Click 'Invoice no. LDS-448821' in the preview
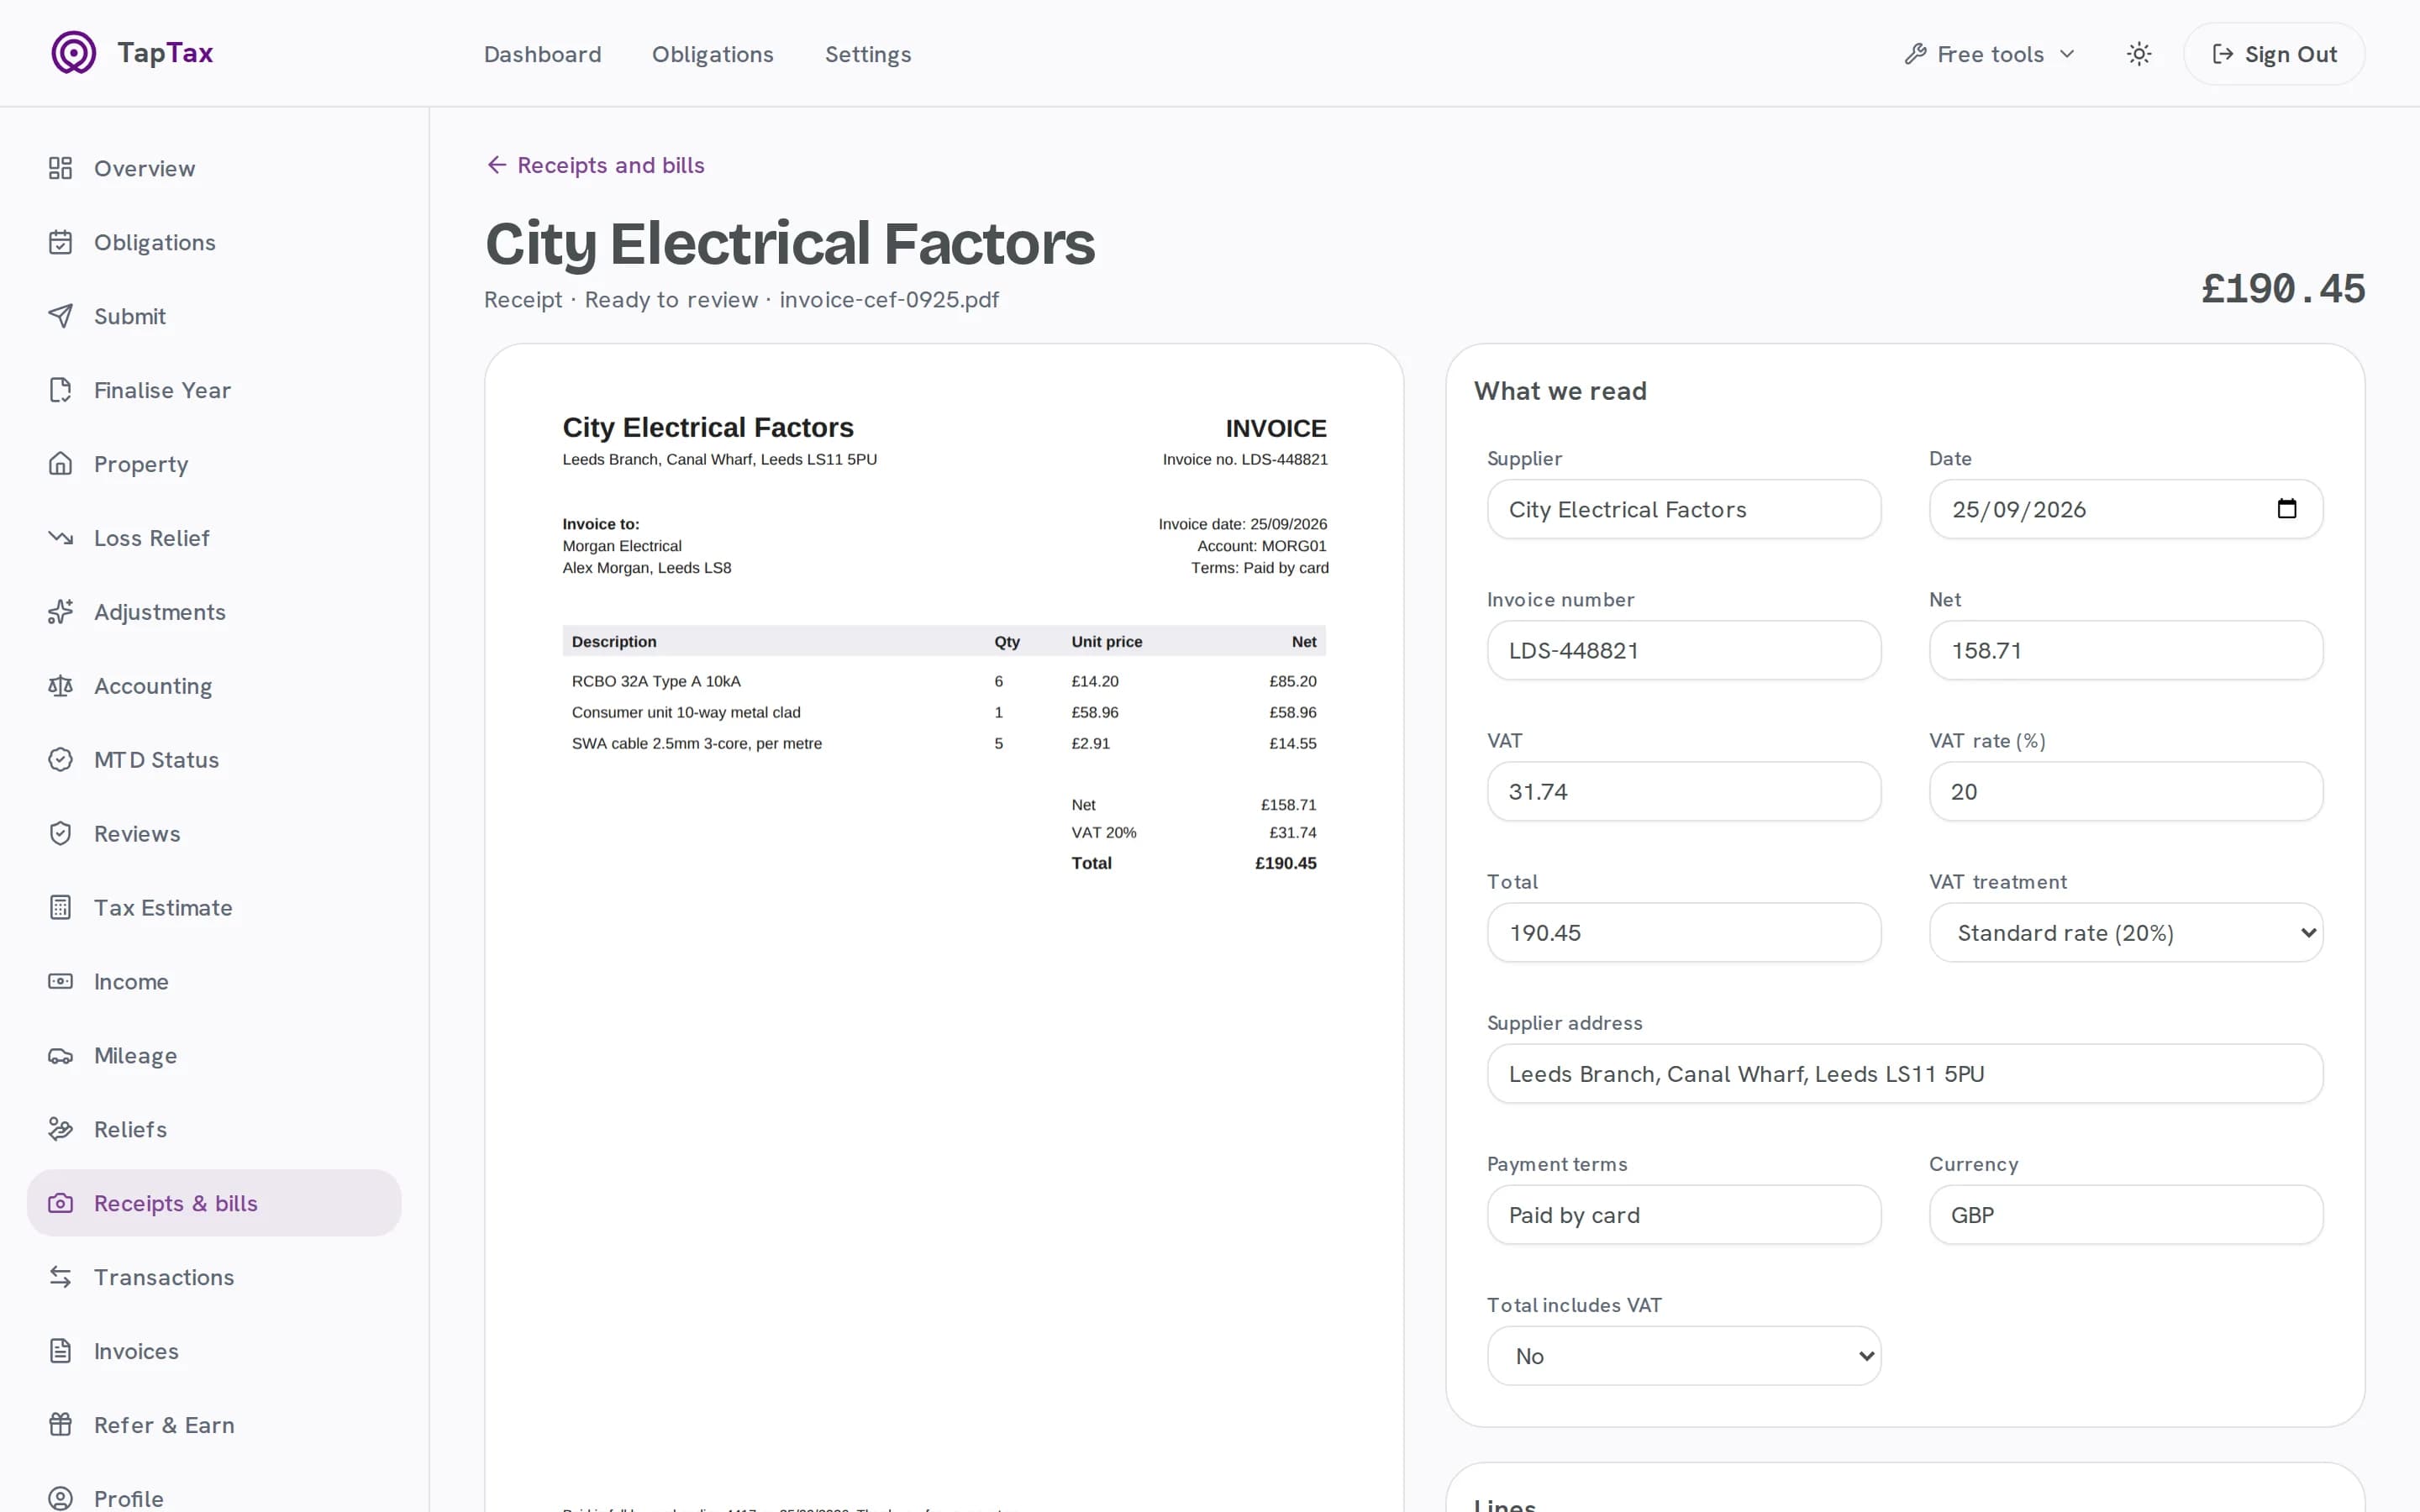 click(1245, 459)
